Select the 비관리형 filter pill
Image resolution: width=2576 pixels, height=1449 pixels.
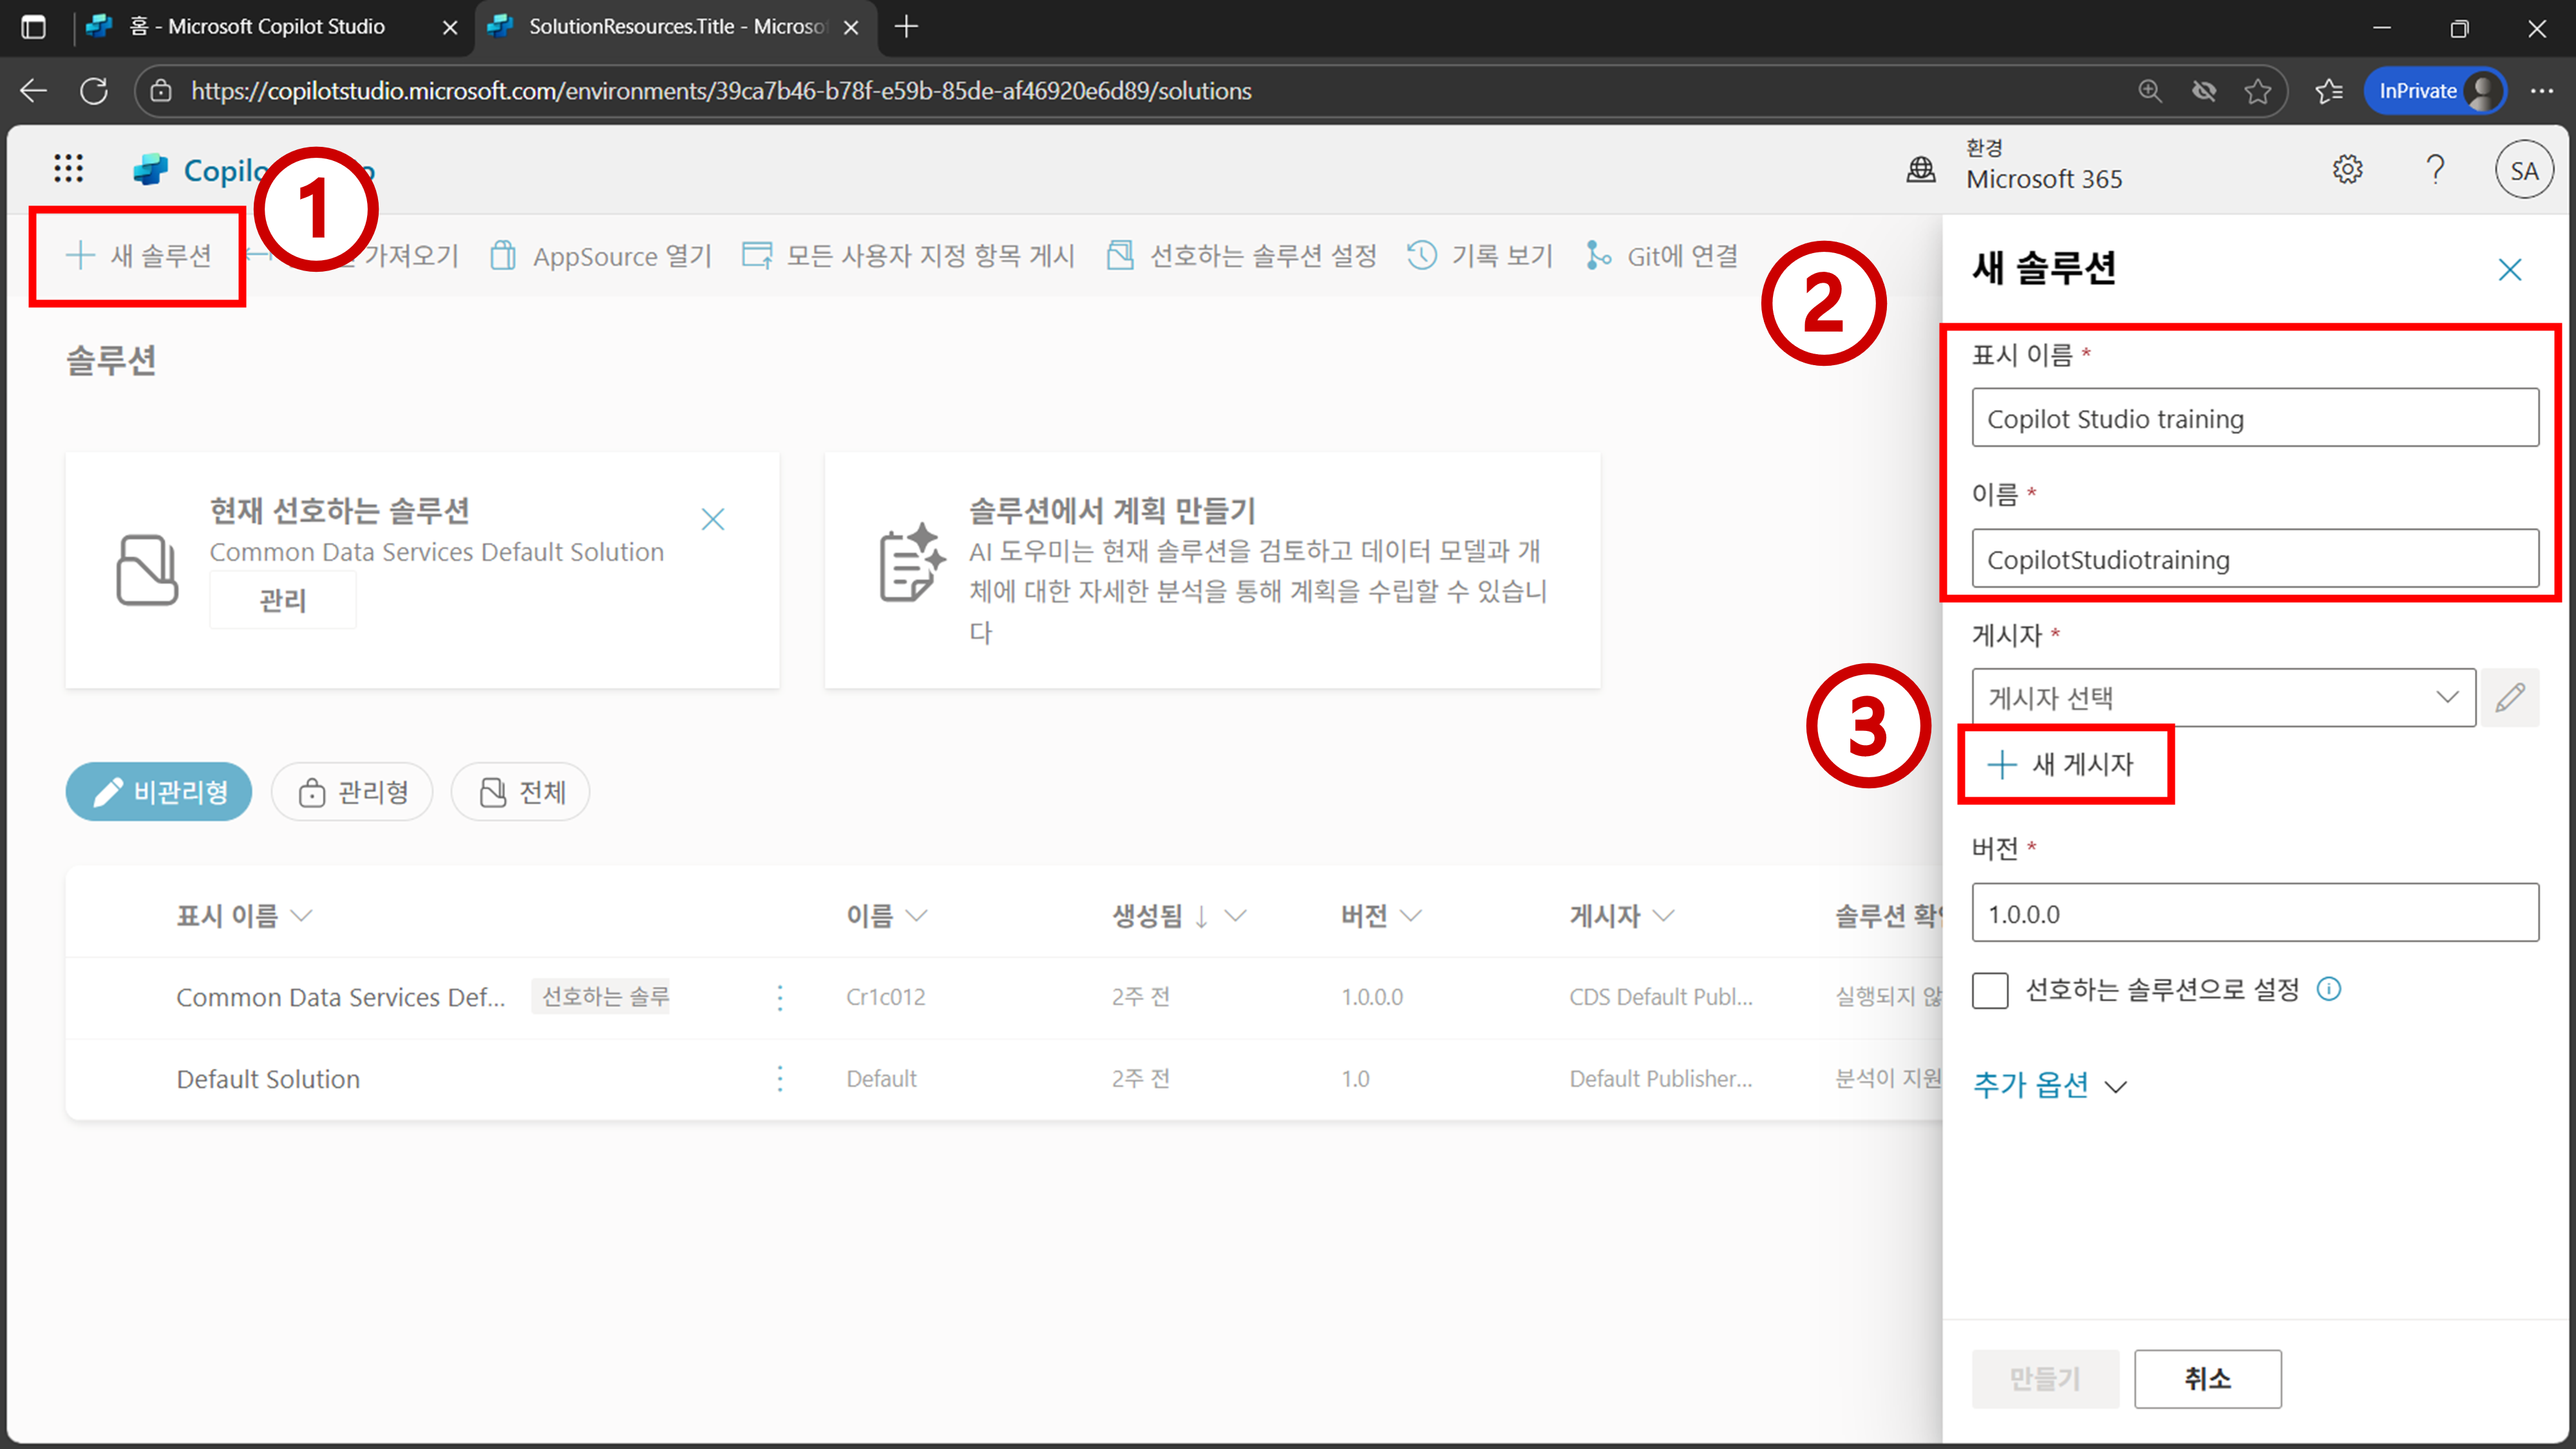[x=159, y=792]
